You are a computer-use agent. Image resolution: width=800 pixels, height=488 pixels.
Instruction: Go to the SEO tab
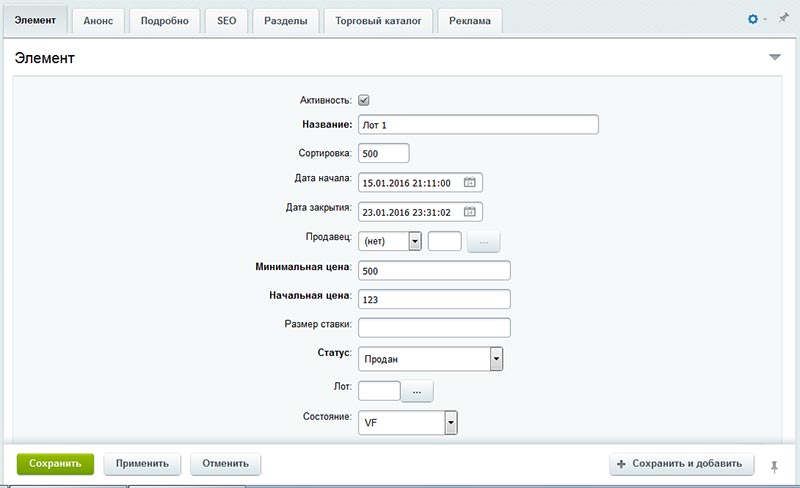coord(226,21)
